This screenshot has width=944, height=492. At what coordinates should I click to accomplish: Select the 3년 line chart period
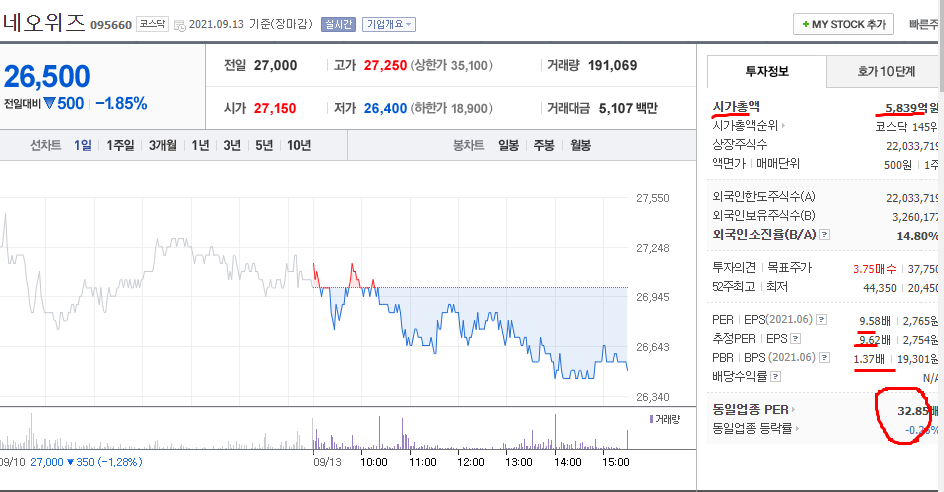point(232,145)
